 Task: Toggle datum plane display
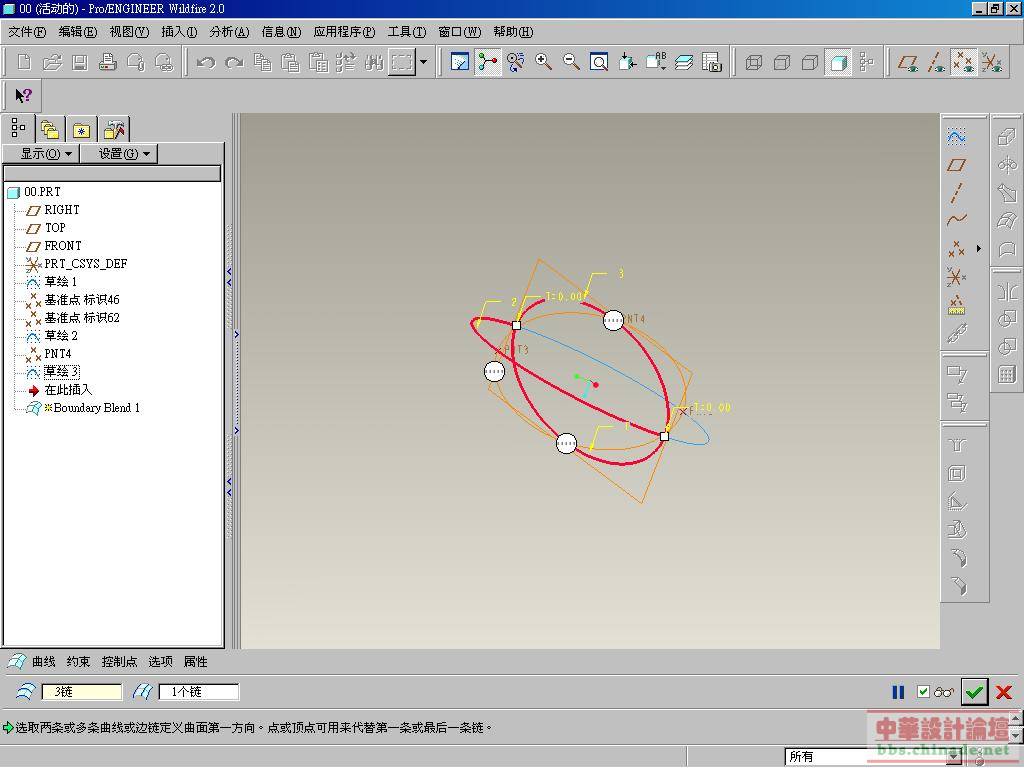pos(908,62)
